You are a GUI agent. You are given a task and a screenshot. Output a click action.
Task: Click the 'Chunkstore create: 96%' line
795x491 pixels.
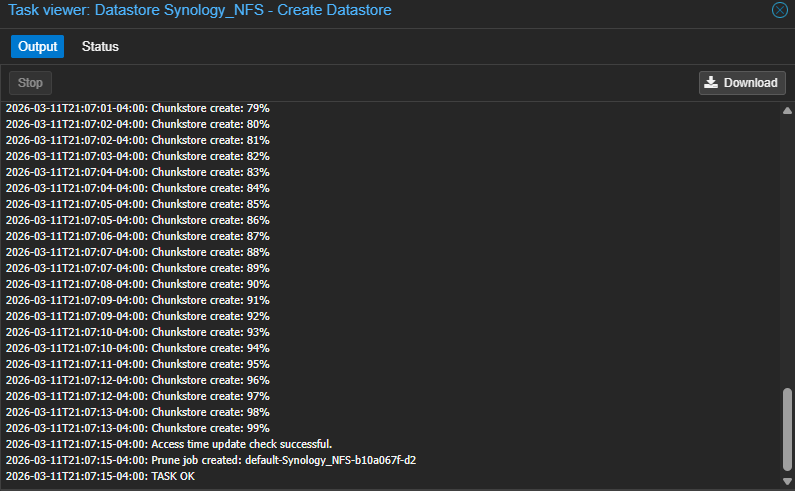pyautogui.click(x=137, y=380)
